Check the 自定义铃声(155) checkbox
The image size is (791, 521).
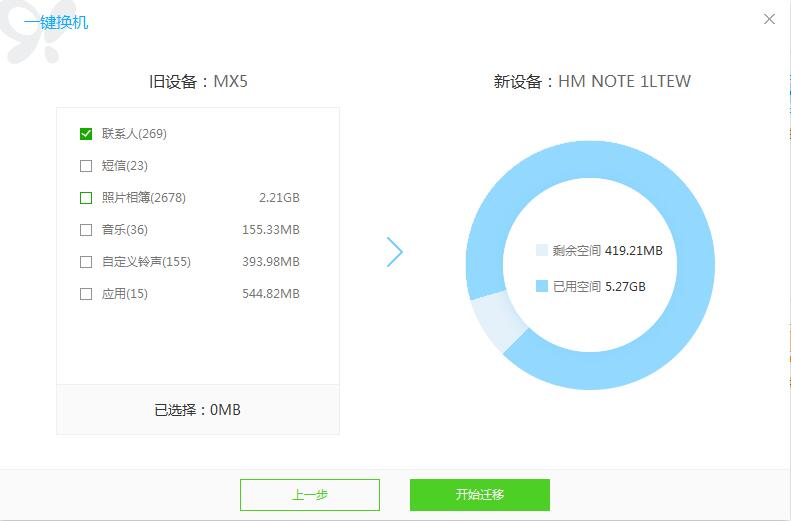(x=86, y=262)
